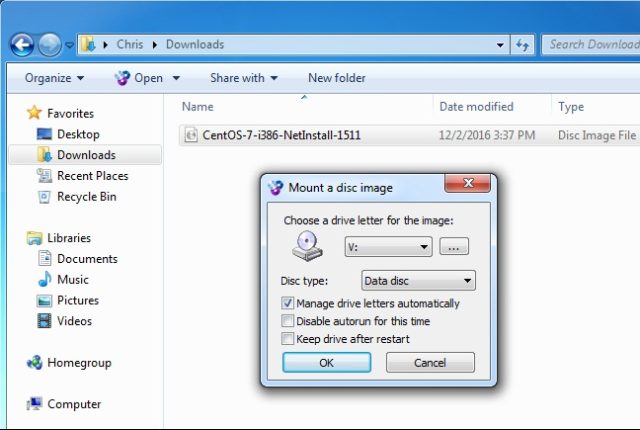Sort by Name column header
The image size is (640, 430).
(x=198, y=106)
